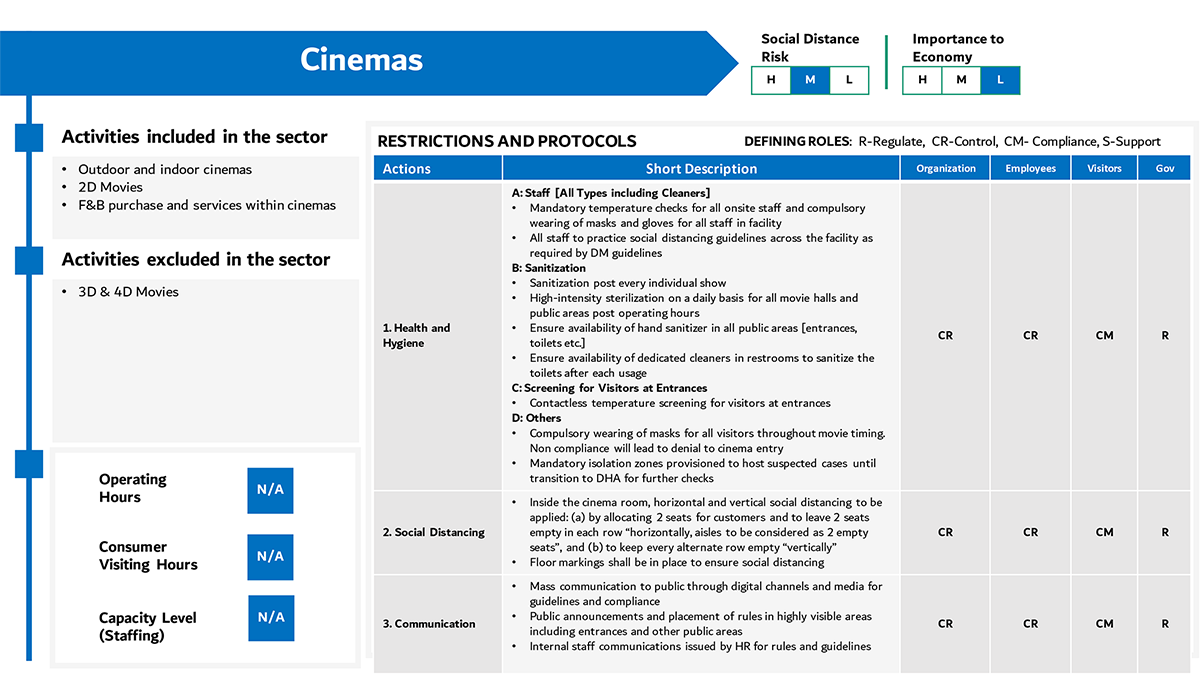Click the Actions column header
The width and height of the screenshot is (1200, 675).
pos(438,168)
